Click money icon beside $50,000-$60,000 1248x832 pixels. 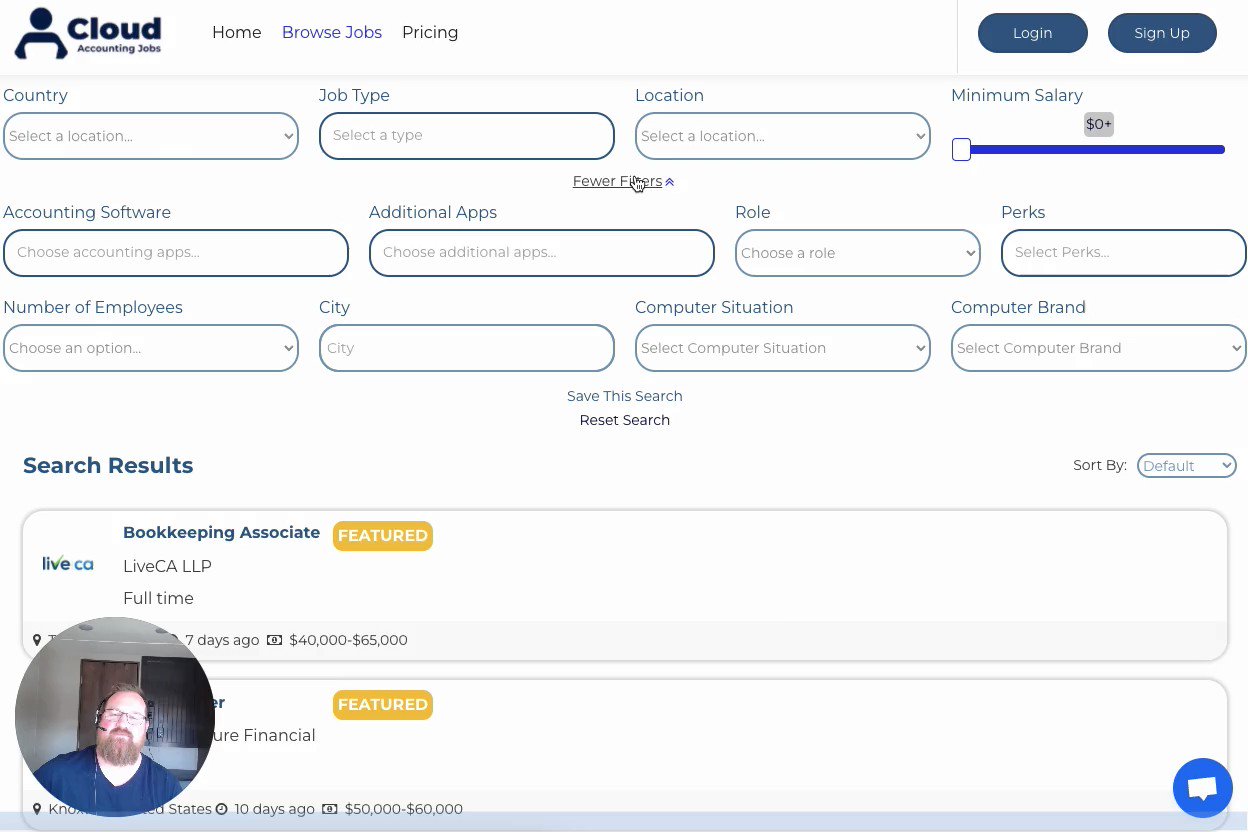(330, 809)
